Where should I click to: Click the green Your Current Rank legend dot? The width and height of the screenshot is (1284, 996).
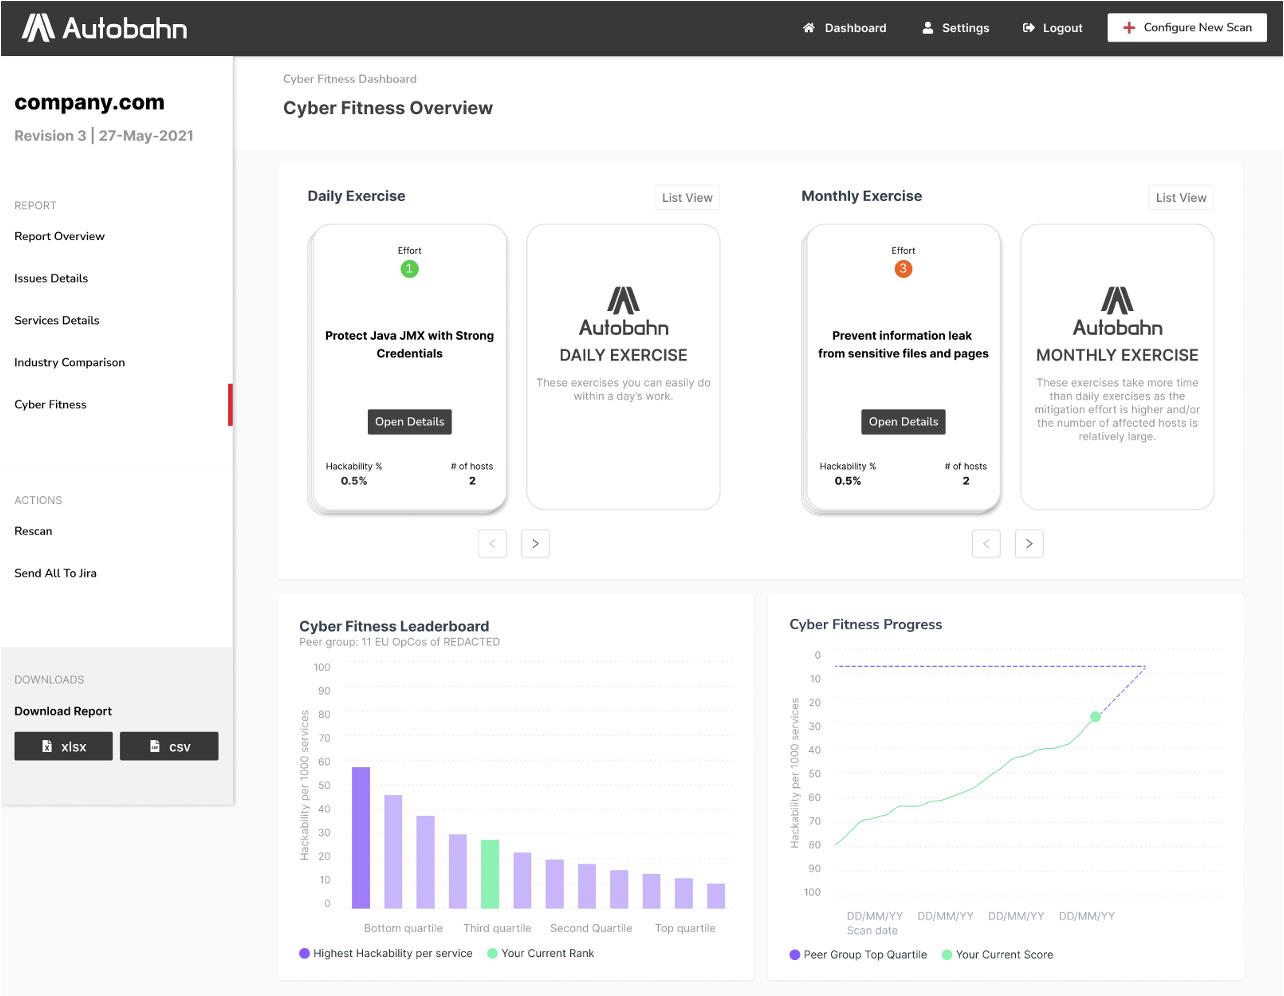[x=492, y=954]
